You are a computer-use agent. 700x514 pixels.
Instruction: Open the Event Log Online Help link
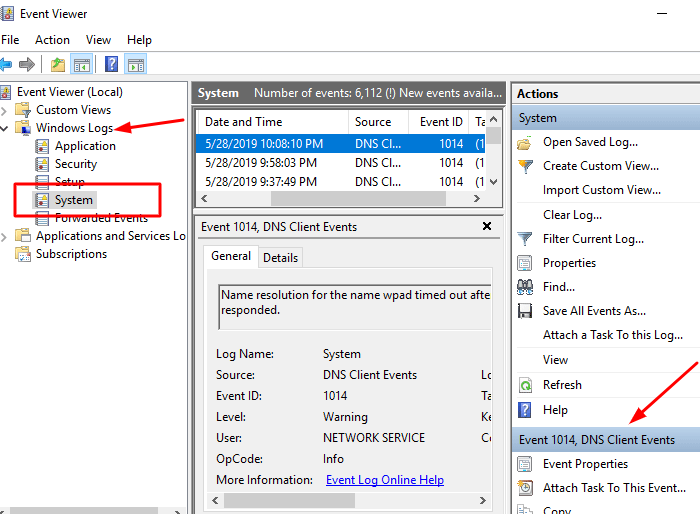click(x=385, y=480)
